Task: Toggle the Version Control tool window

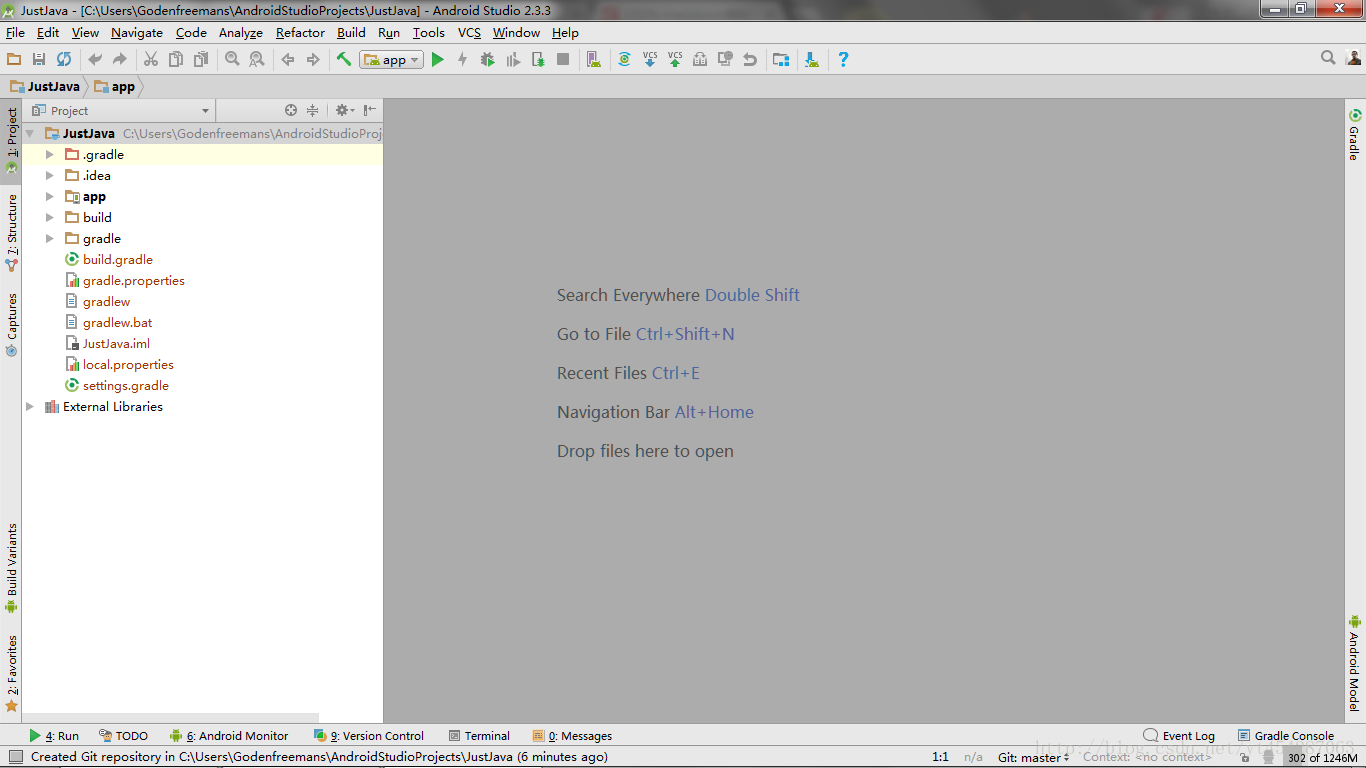Action: point(369,736)
